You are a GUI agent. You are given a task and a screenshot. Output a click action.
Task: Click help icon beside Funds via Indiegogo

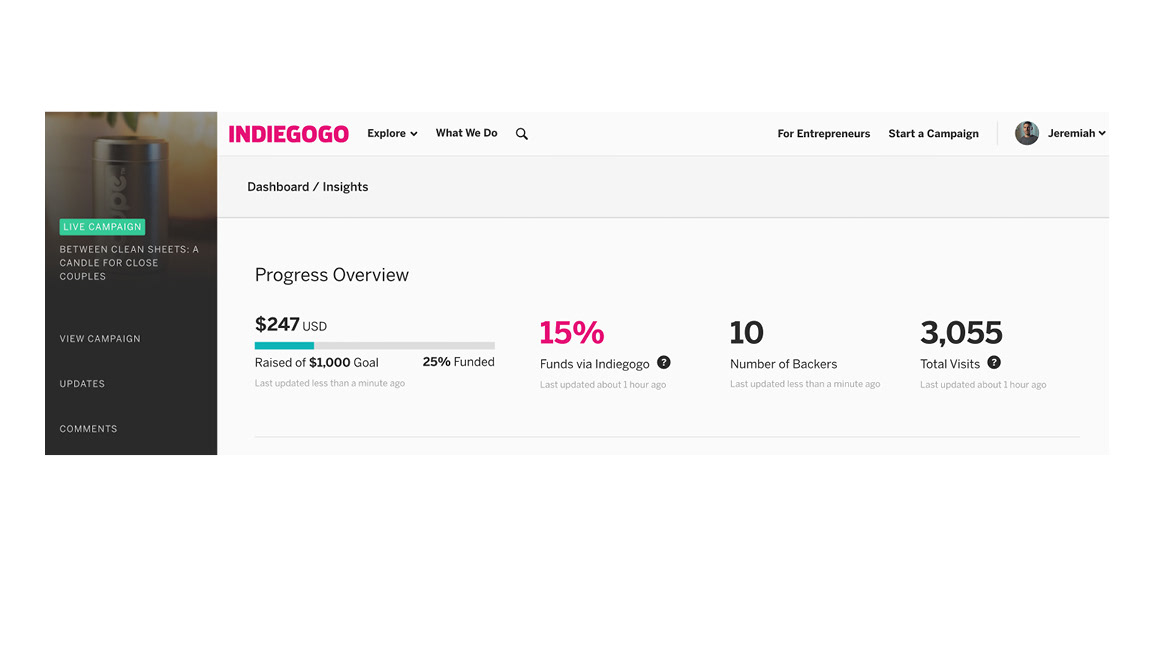tap(663, 362)
